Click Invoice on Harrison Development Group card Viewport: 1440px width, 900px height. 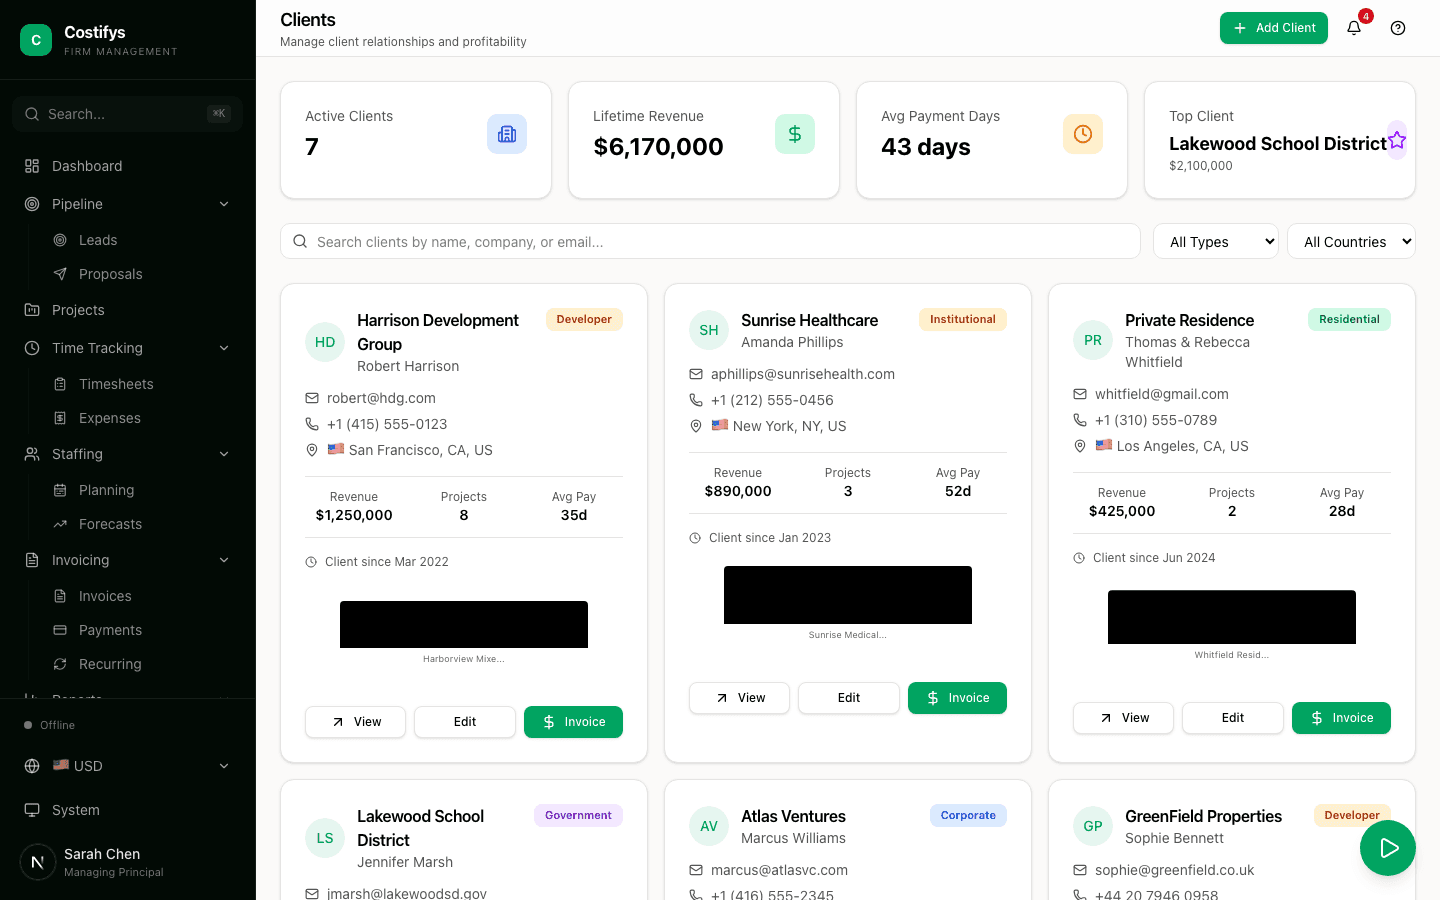coord(573,721)
